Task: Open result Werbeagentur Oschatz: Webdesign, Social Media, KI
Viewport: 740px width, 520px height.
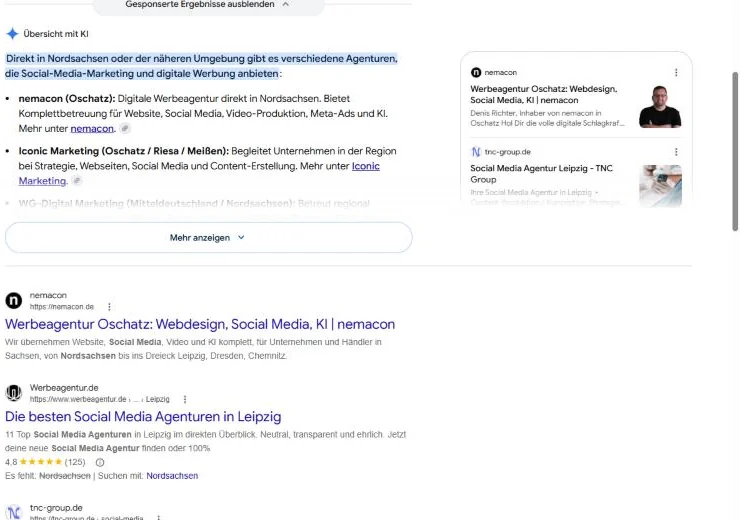Action: [200, 324]
